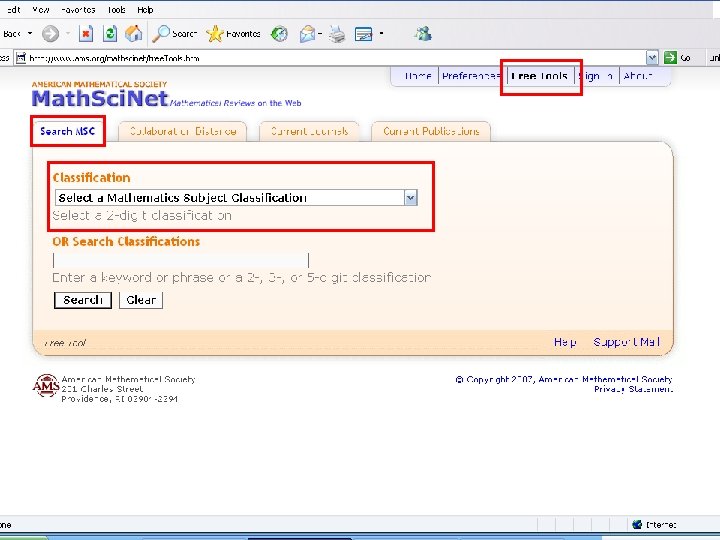Open the Mail button dropdown arrow
This screenshot has height=540, width=720.
click(x=320, y=34)
